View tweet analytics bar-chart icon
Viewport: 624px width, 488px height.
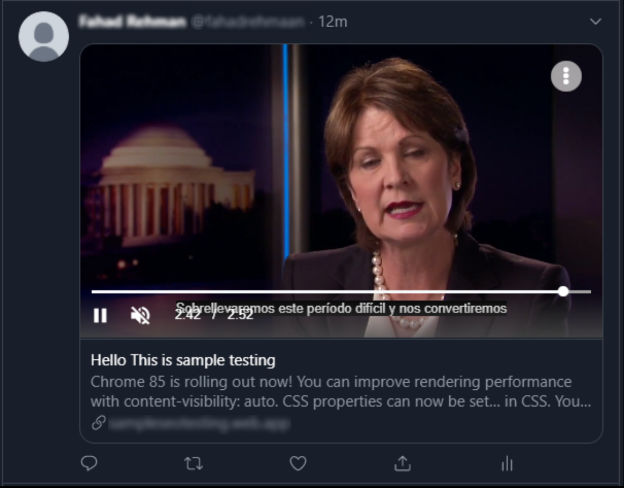507,463
